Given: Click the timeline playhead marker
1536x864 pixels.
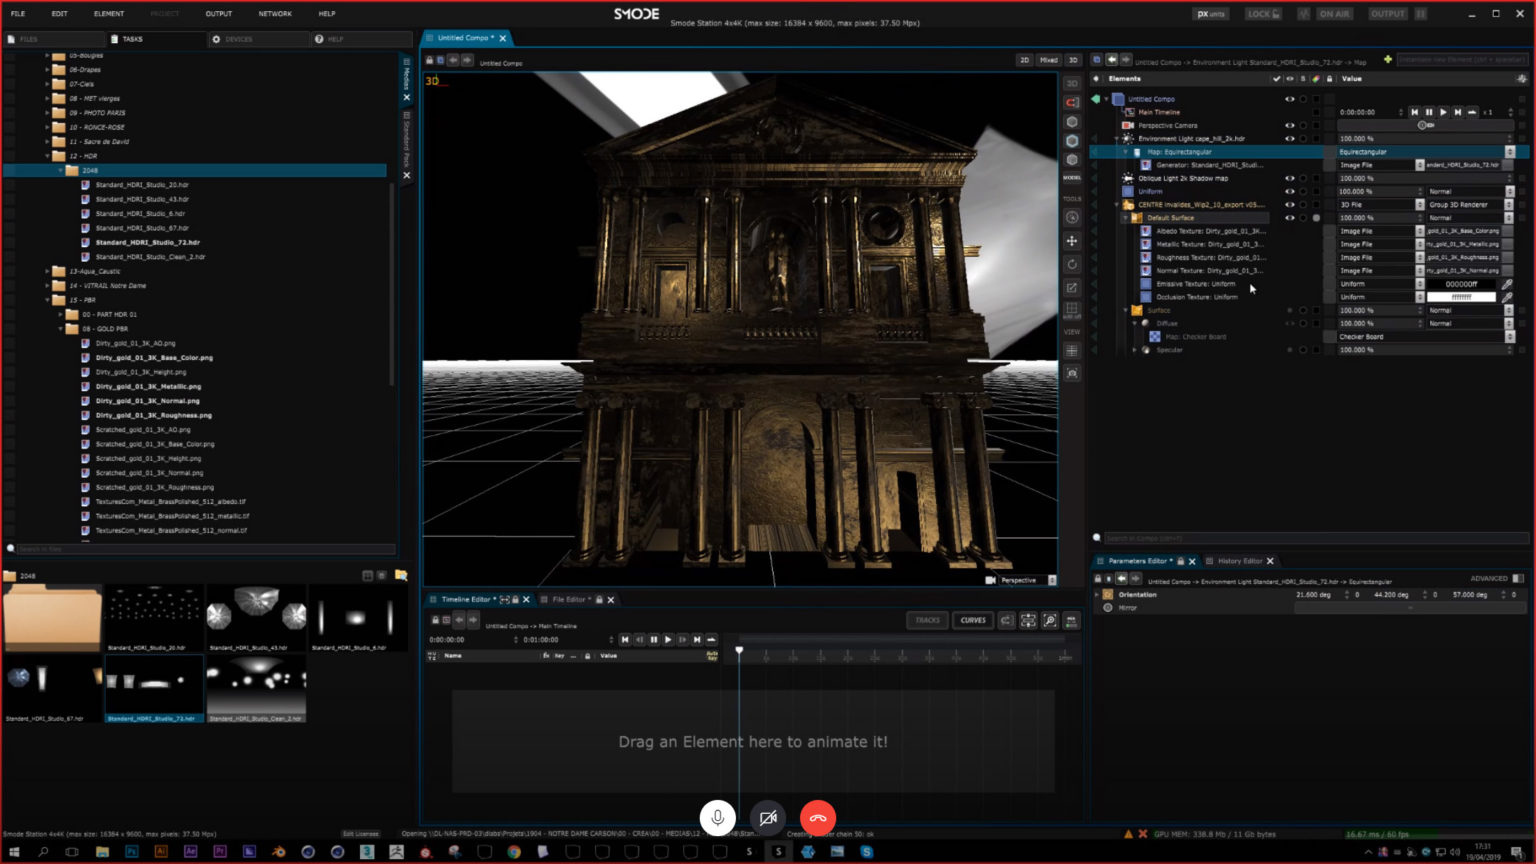Looking at the screenshot, I should (x=739, y=651).
